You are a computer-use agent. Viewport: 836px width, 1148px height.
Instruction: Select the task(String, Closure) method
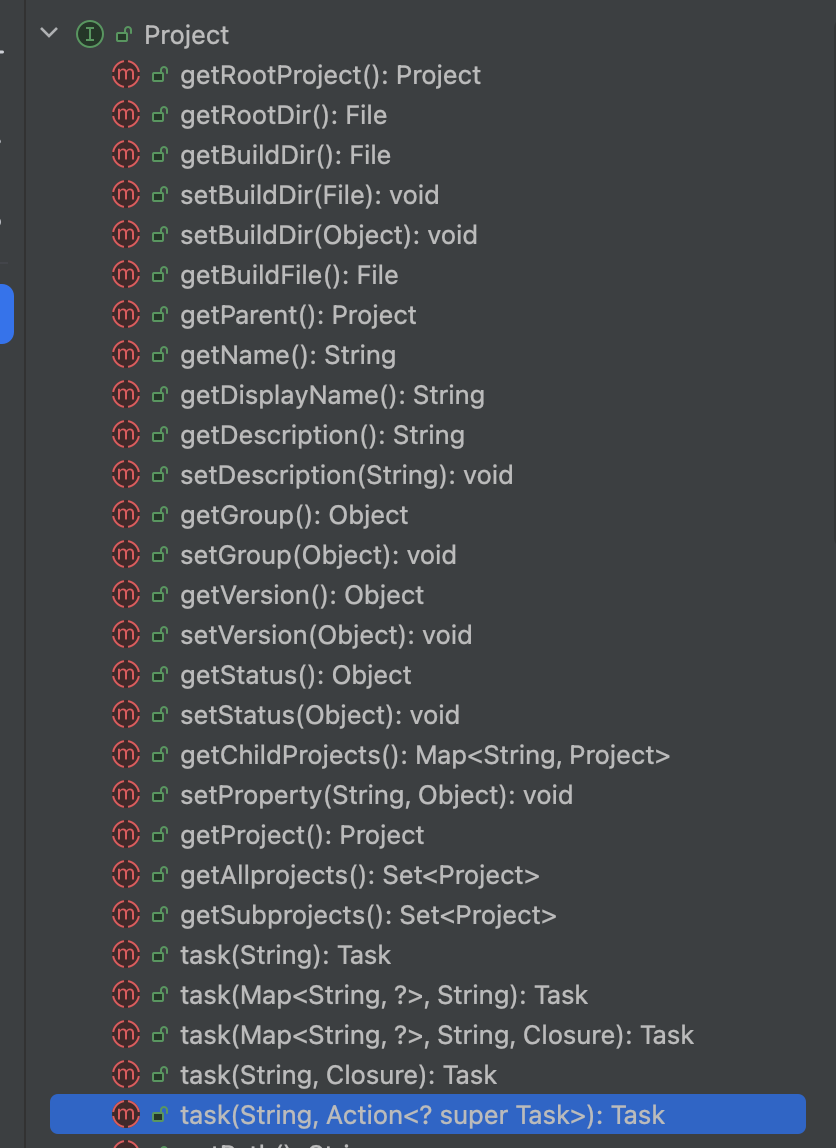coord(338,1074)
